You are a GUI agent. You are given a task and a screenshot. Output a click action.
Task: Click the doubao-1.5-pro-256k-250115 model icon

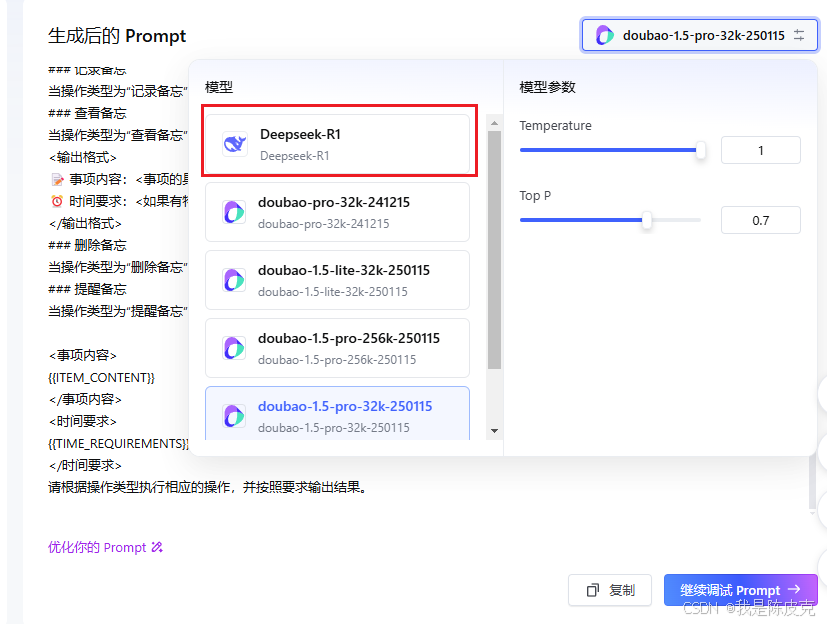[x=234, y=348]
